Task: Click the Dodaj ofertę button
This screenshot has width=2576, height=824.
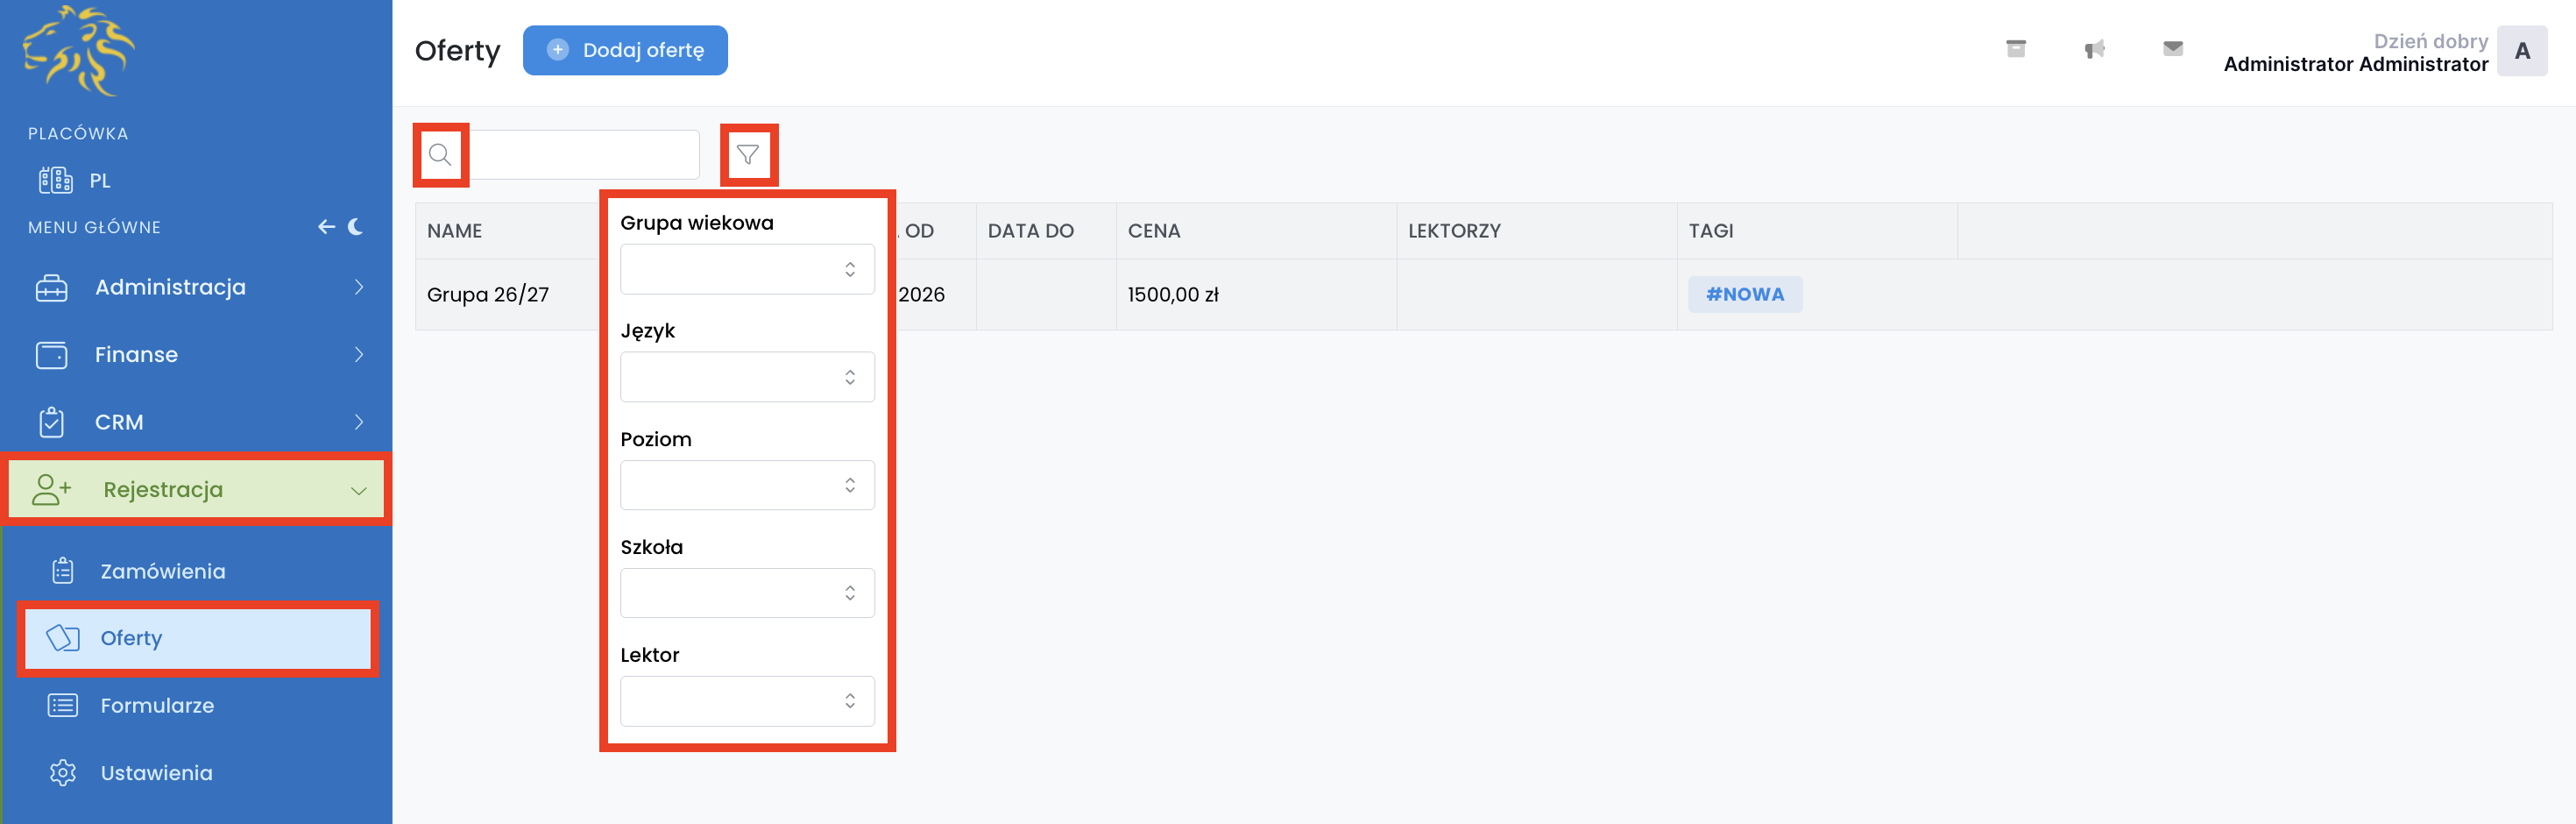Action: (x=625, y=50)
